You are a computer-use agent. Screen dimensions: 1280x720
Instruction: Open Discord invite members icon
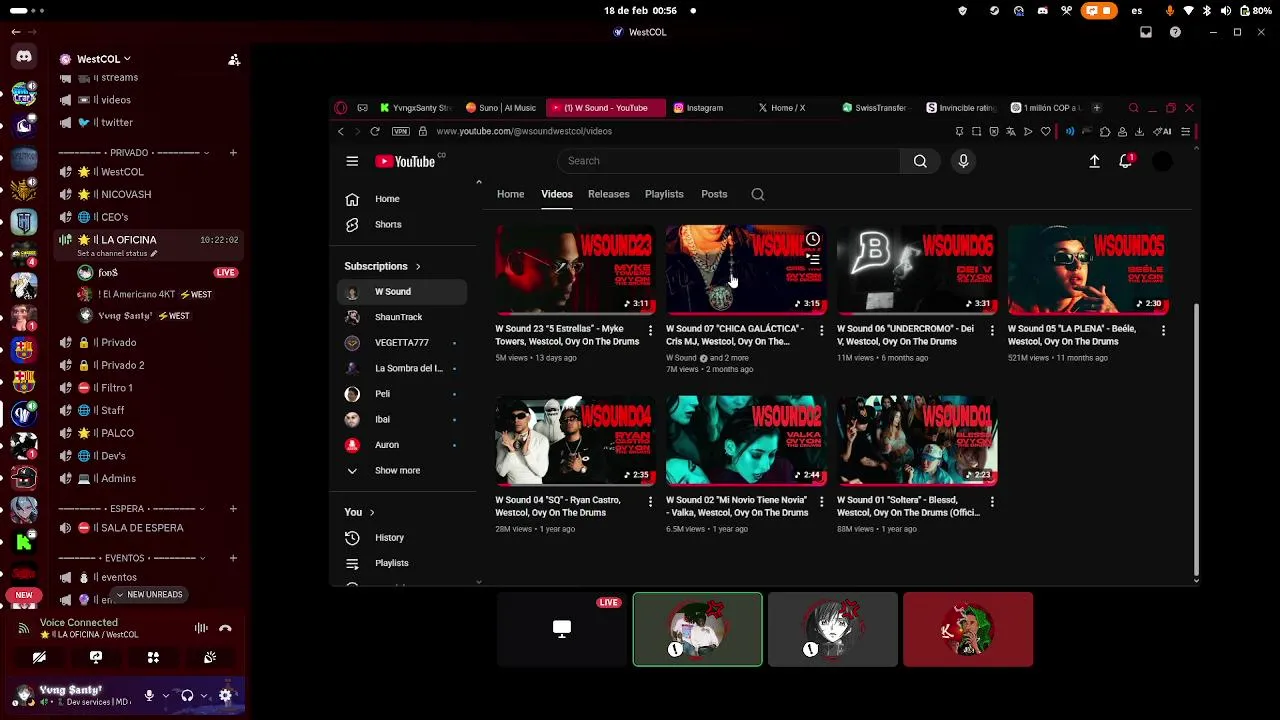click(x=234, y=60)
